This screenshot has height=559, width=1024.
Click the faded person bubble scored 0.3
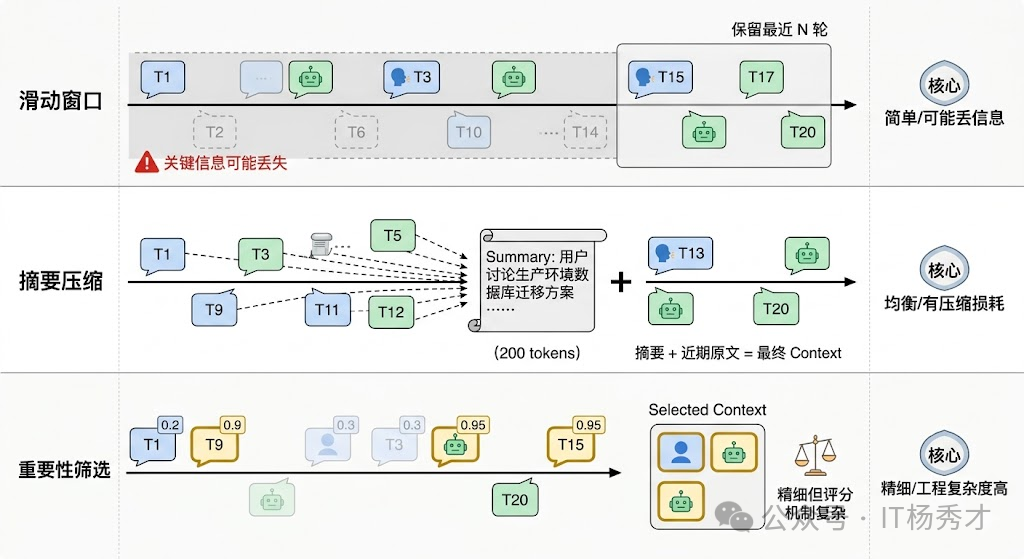328,446
